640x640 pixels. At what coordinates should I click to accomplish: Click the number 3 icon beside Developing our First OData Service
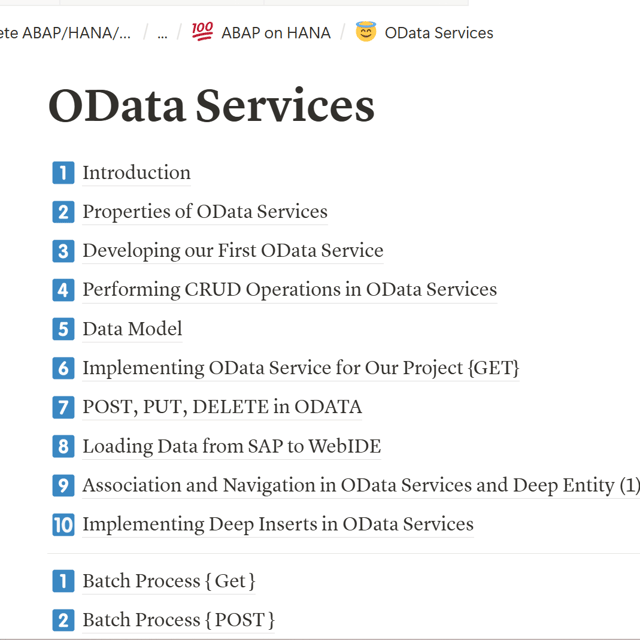coord(63,251)
